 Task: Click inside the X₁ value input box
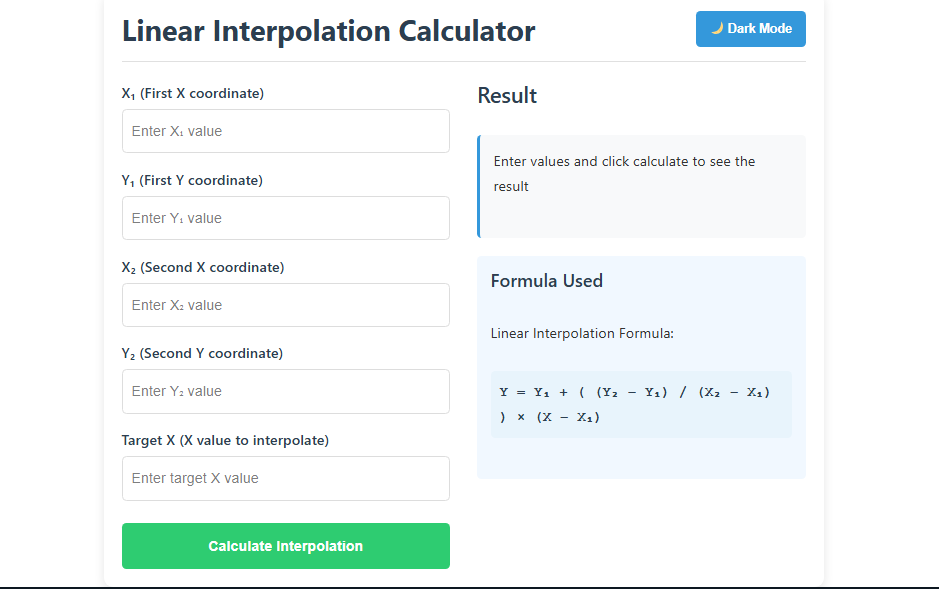tap(285, 130)
